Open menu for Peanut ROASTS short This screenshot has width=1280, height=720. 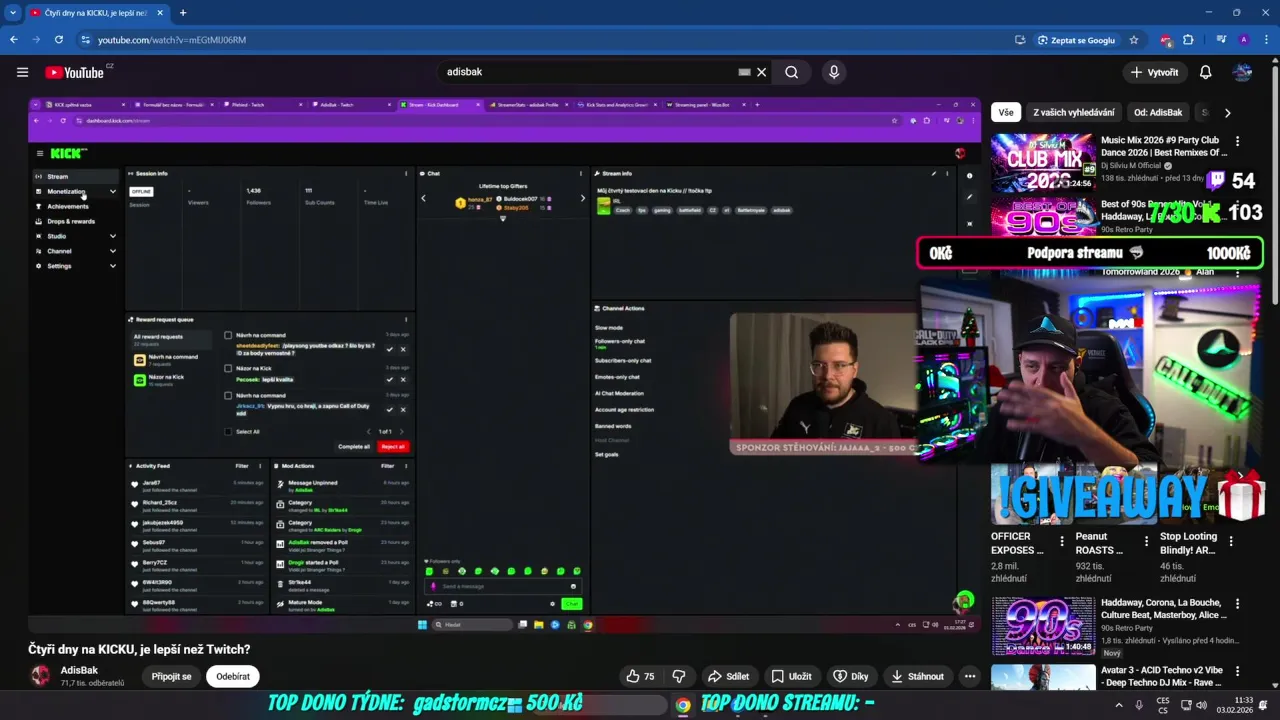point(1146,541)
